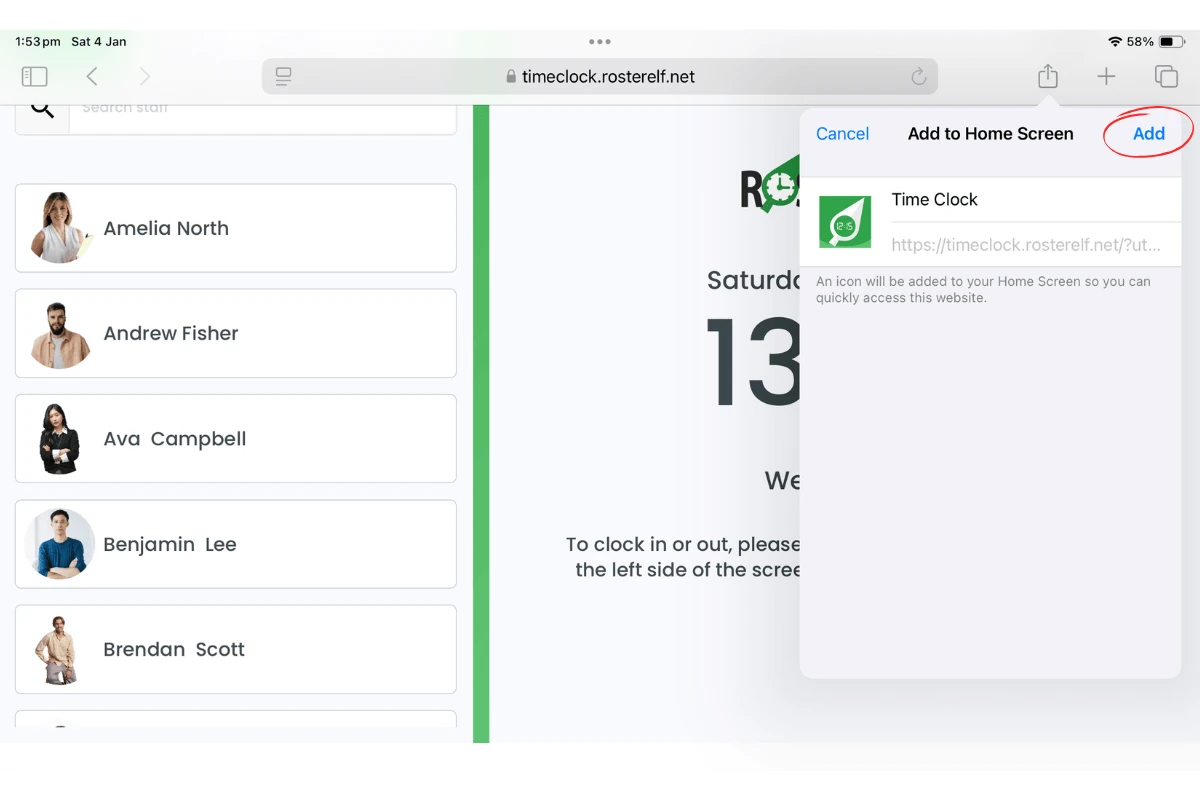The height and width of the screenshot is (800, 1200).
Task: Go back with the back arrow
Action: click(92, 76)
